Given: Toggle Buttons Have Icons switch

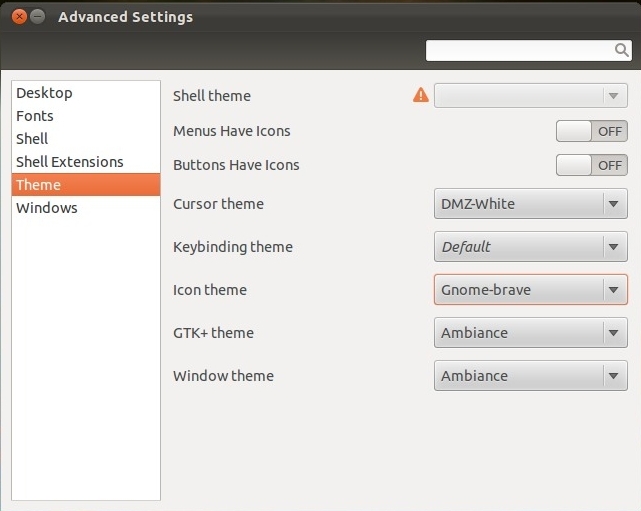Looking at the screenshot, I should [x=592, y=165].
